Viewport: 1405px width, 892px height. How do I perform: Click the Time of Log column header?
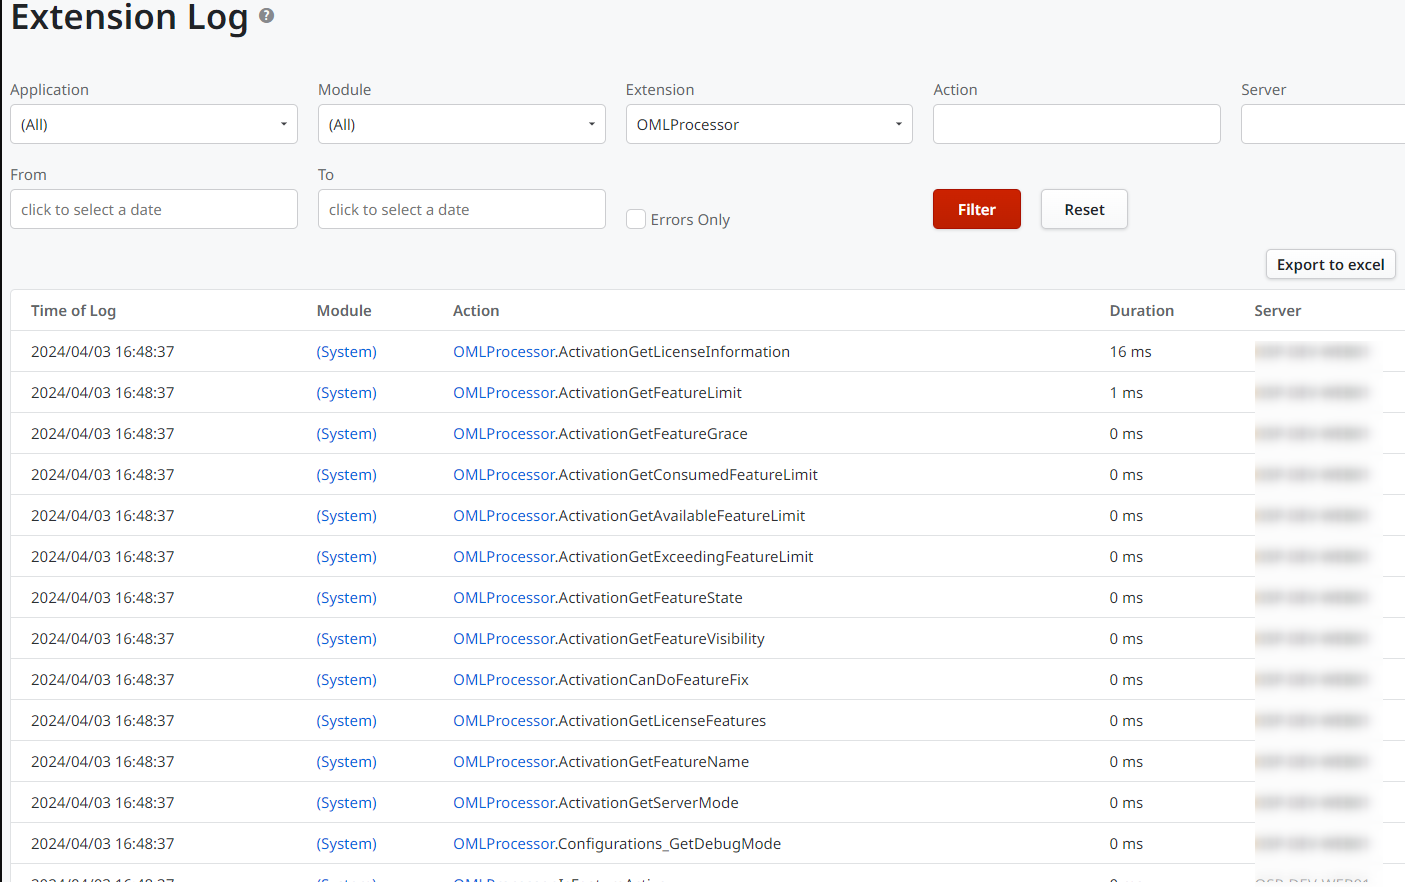(x=73, y=310)
